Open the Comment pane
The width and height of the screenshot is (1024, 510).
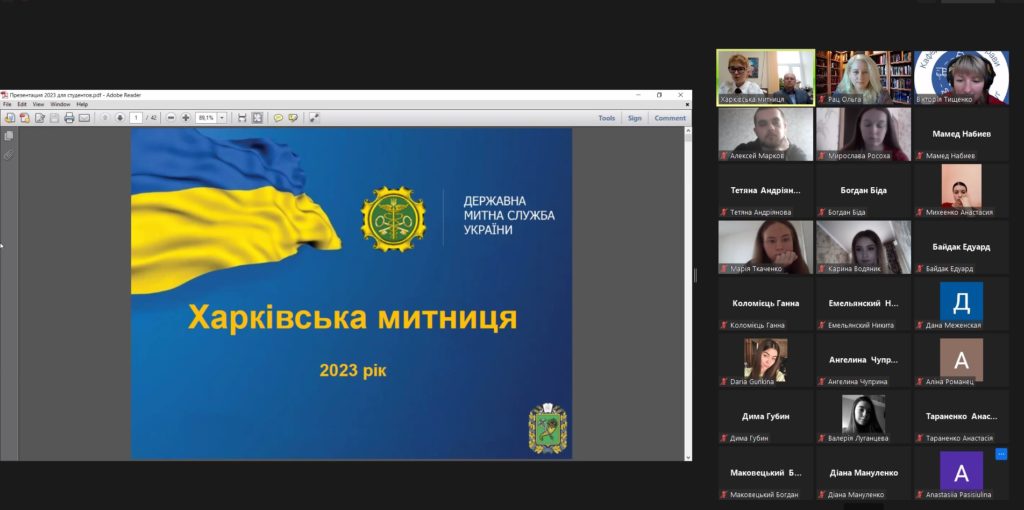coord(670,118)
